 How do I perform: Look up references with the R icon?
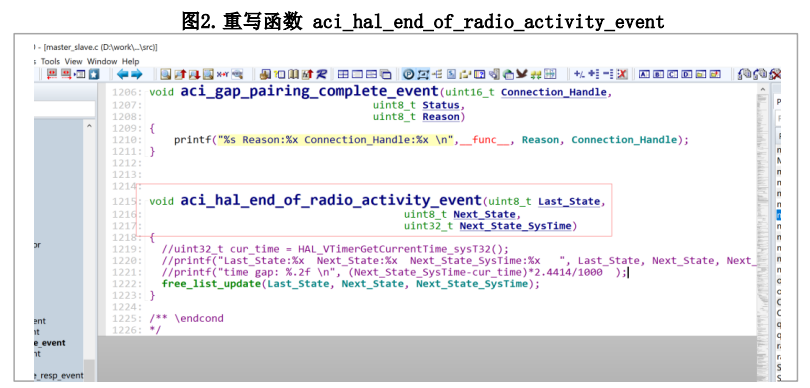pos(322,74)
